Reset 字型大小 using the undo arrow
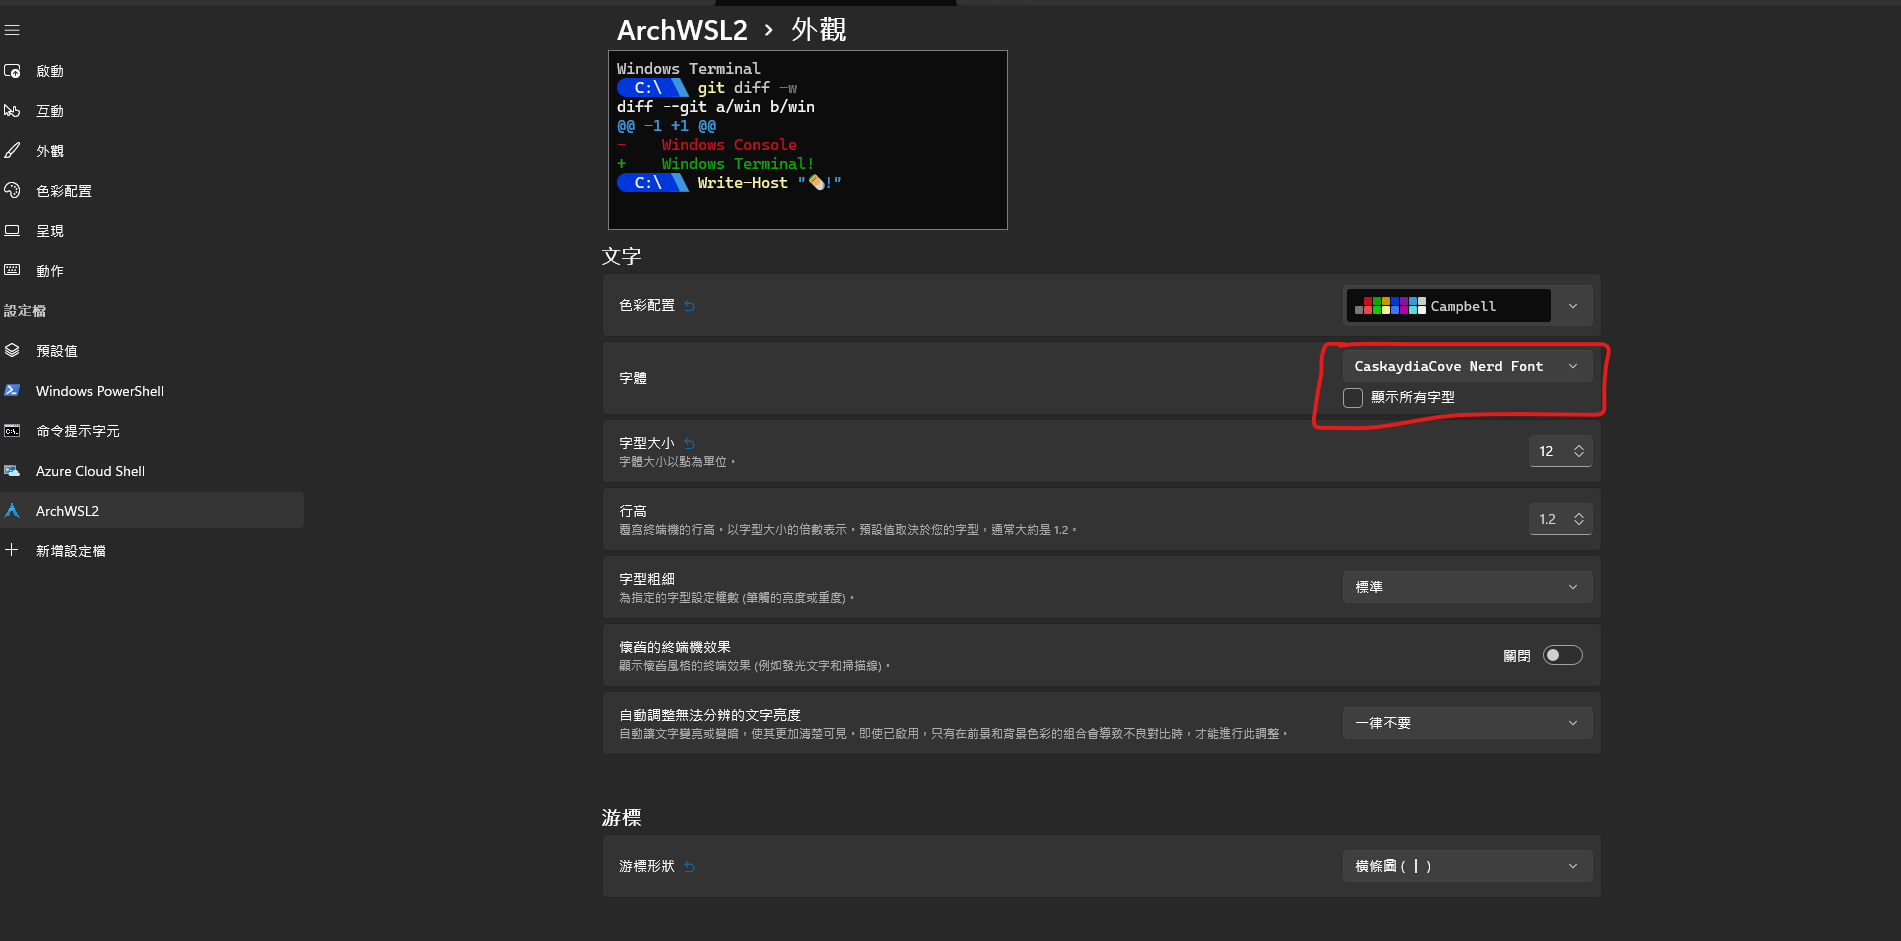The height and width of the screenshot is (941, 1901). [688, 442]
